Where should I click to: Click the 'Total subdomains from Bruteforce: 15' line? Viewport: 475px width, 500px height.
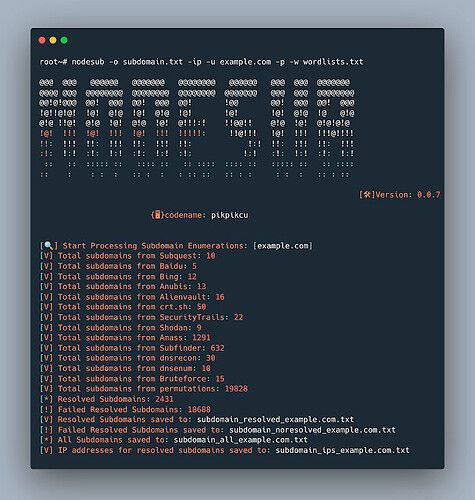(x=132, y=379)
